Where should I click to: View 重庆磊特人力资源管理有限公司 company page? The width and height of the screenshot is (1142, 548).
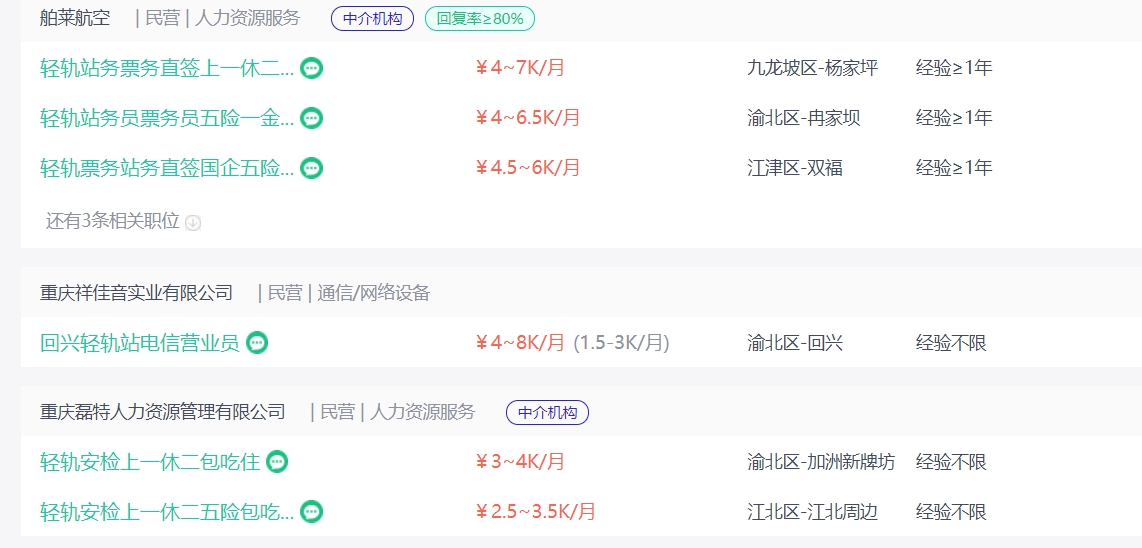tap(162, 412)
